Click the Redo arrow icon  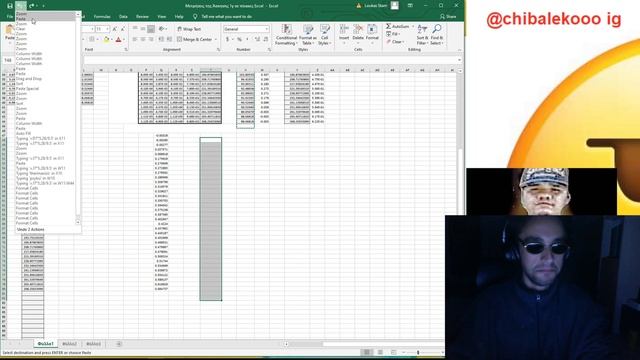(32, 6)
